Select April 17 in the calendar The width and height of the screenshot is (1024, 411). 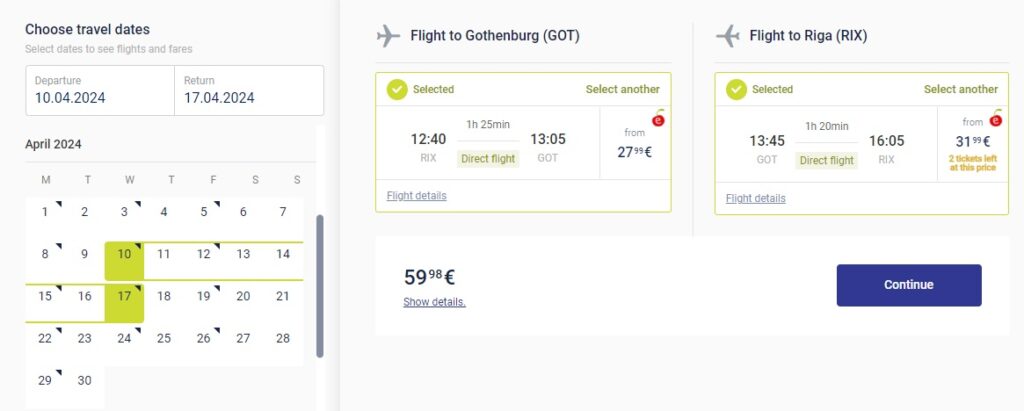pyautogui.click(x=124, y=296)
